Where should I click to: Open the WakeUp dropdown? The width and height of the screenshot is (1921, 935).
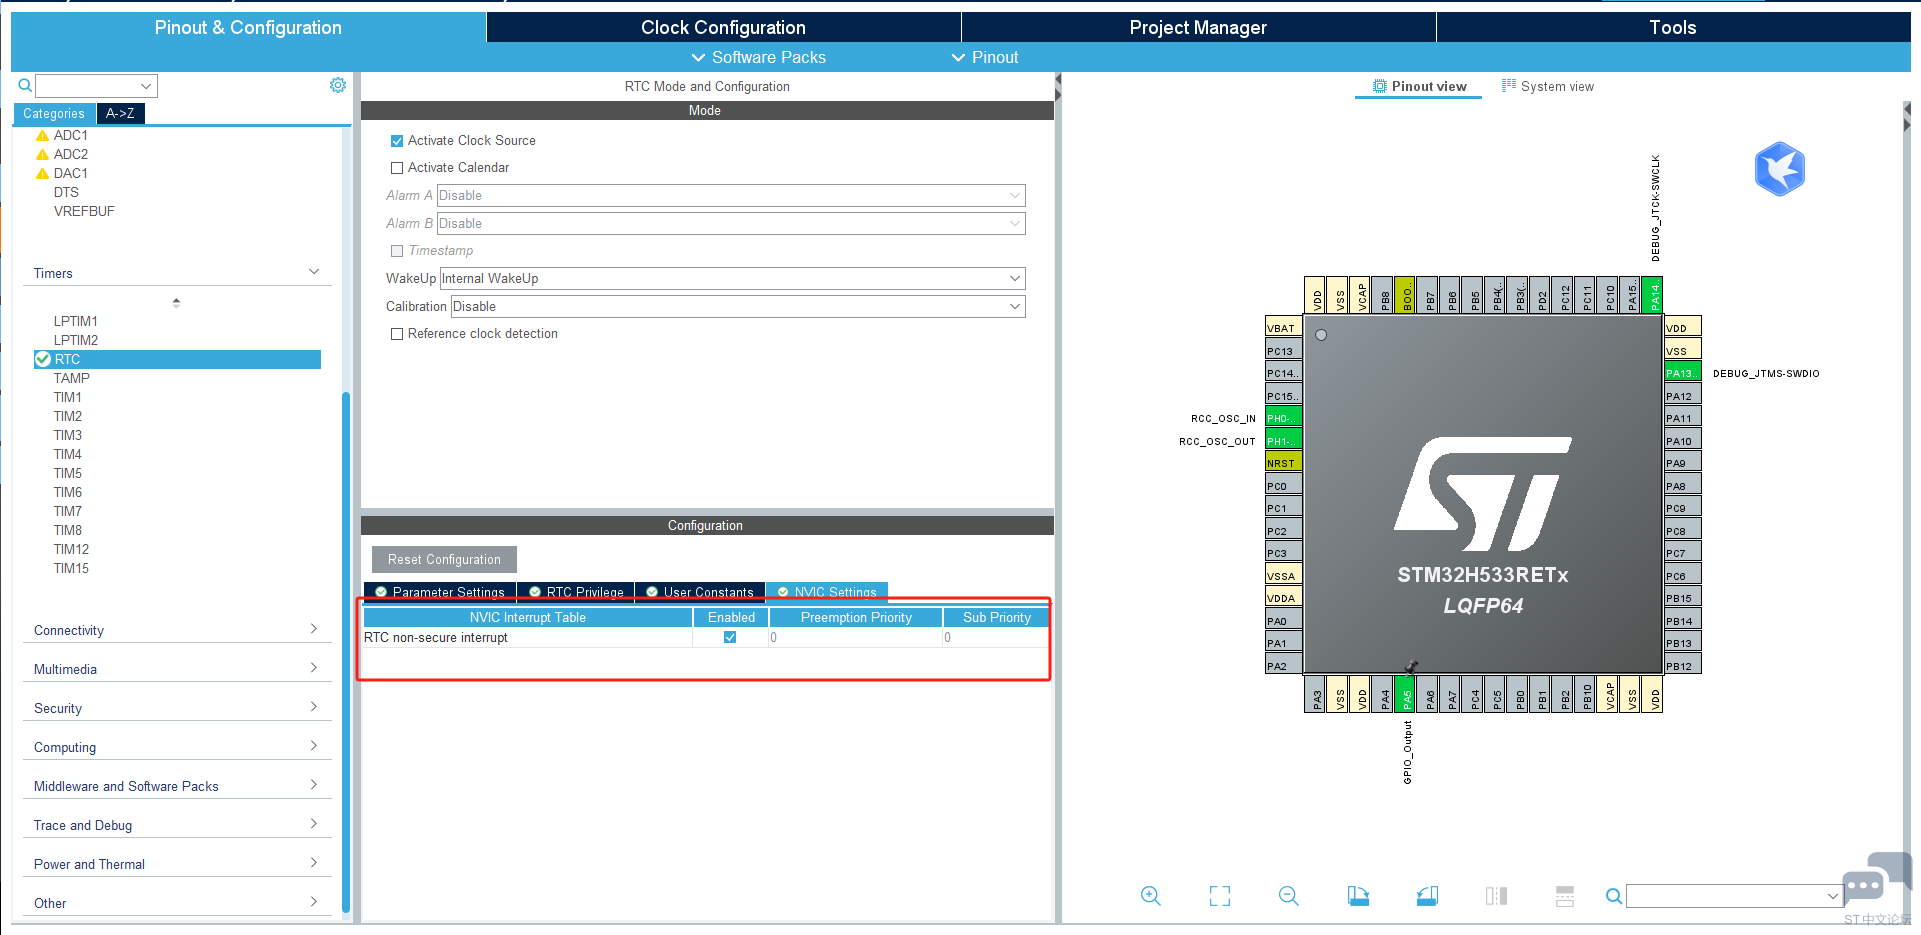pos(733,278)
